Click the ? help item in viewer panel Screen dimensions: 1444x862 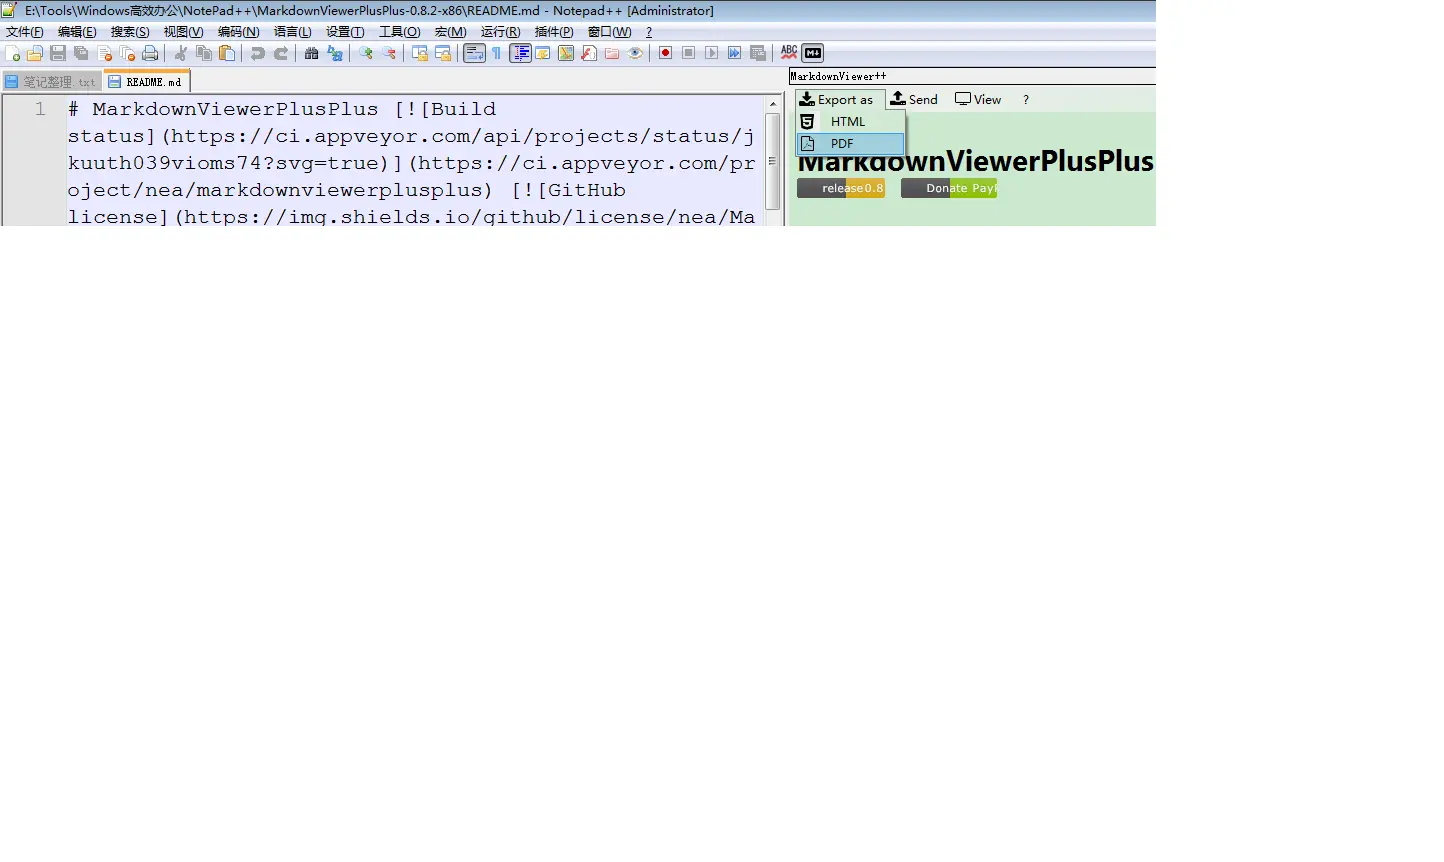tap(1025, 99)
